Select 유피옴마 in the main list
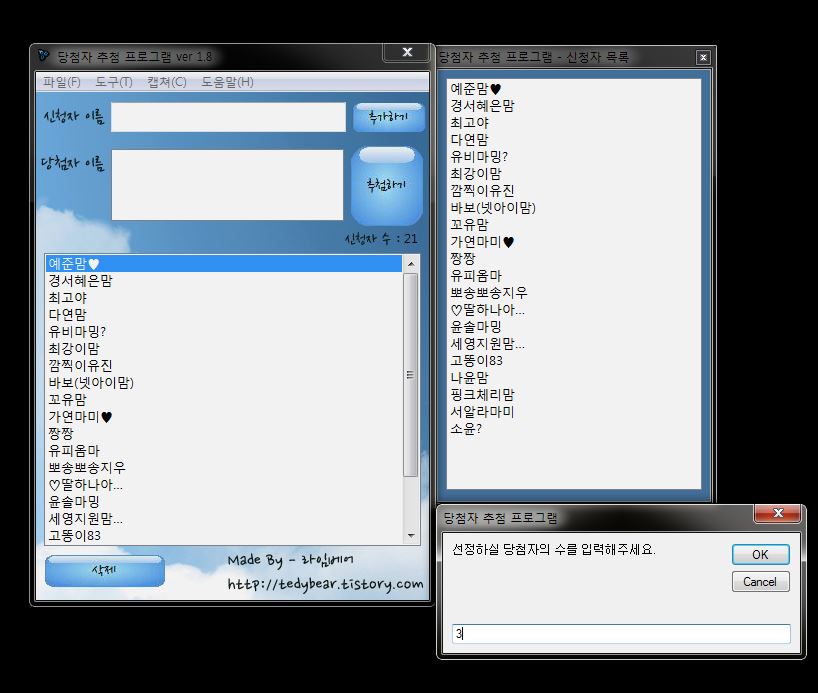The image size is (818, 693). [223, 451]
